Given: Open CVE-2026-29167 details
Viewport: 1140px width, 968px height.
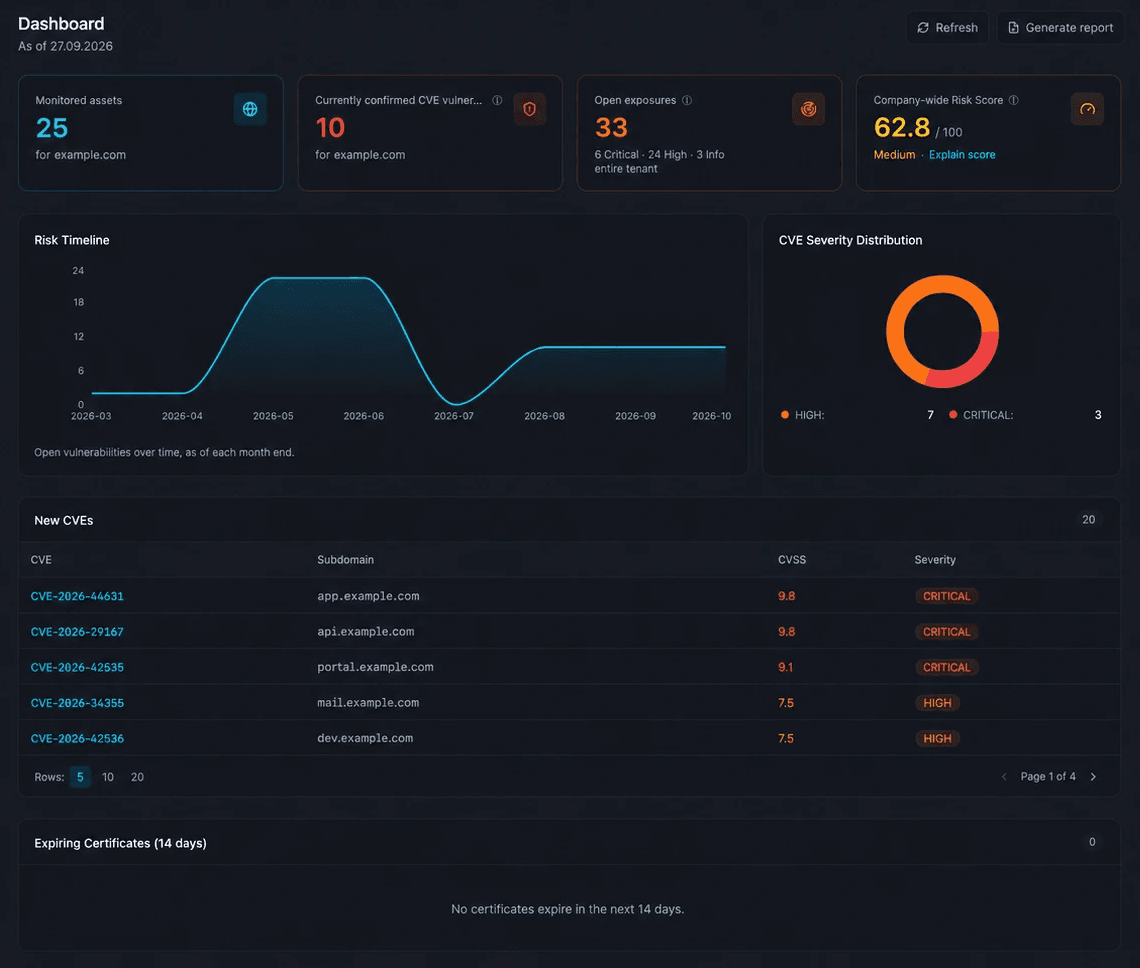Looking at the screenshot, I should pyautogui.click(x=77, y=631).
